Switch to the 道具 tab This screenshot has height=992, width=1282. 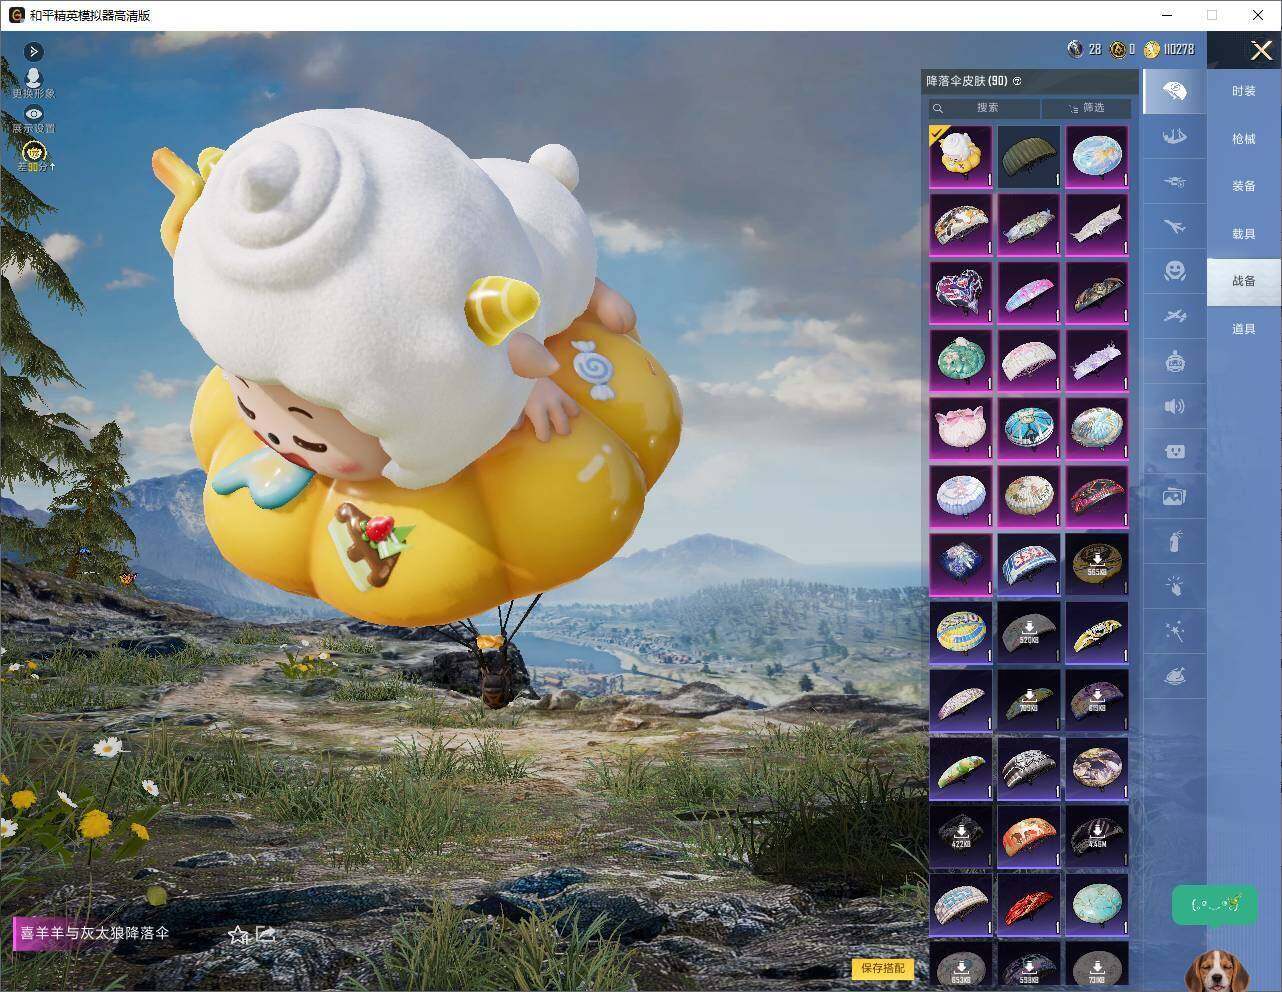click(x=1243, y=329)
